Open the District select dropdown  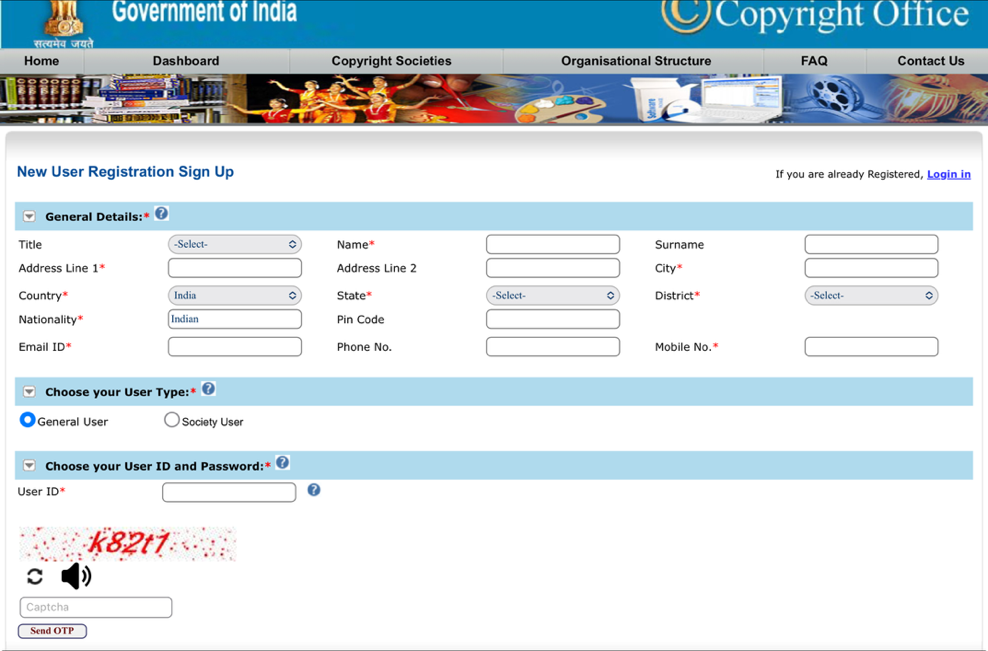click(x=871, y=295)
